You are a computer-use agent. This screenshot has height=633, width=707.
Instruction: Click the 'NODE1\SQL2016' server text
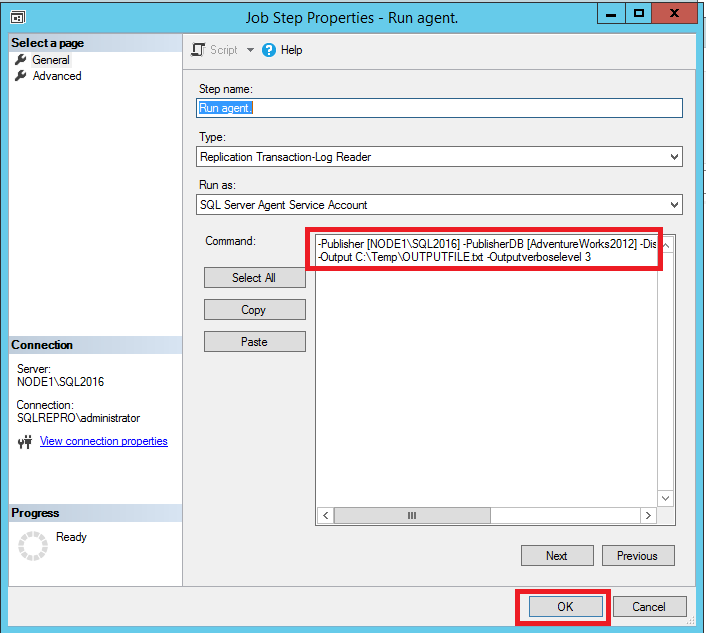[x=60, y=382]
